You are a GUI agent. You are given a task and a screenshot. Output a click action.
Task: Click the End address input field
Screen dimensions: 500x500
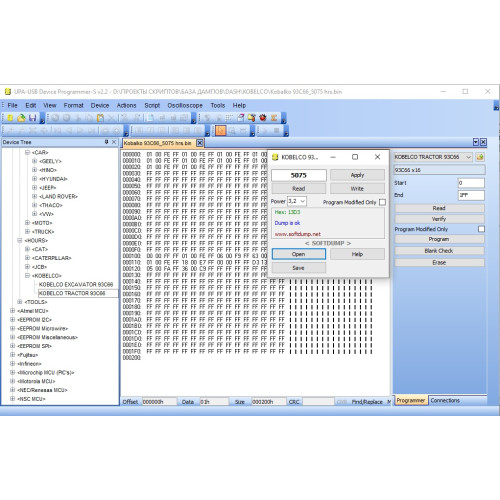pyautogui.click(x=471, y=195)
